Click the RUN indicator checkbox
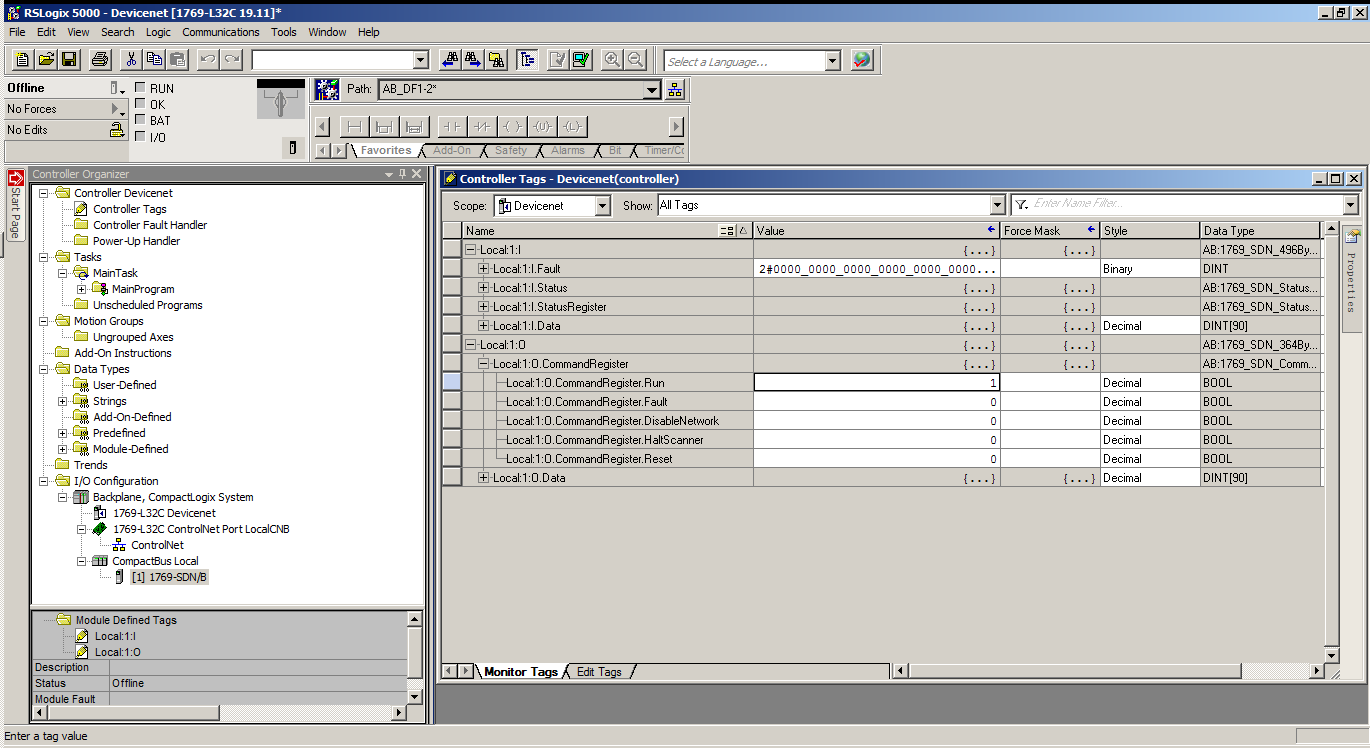Image resolution: width=1370 pixels, height=748 pixels. [x=140, y=88]
